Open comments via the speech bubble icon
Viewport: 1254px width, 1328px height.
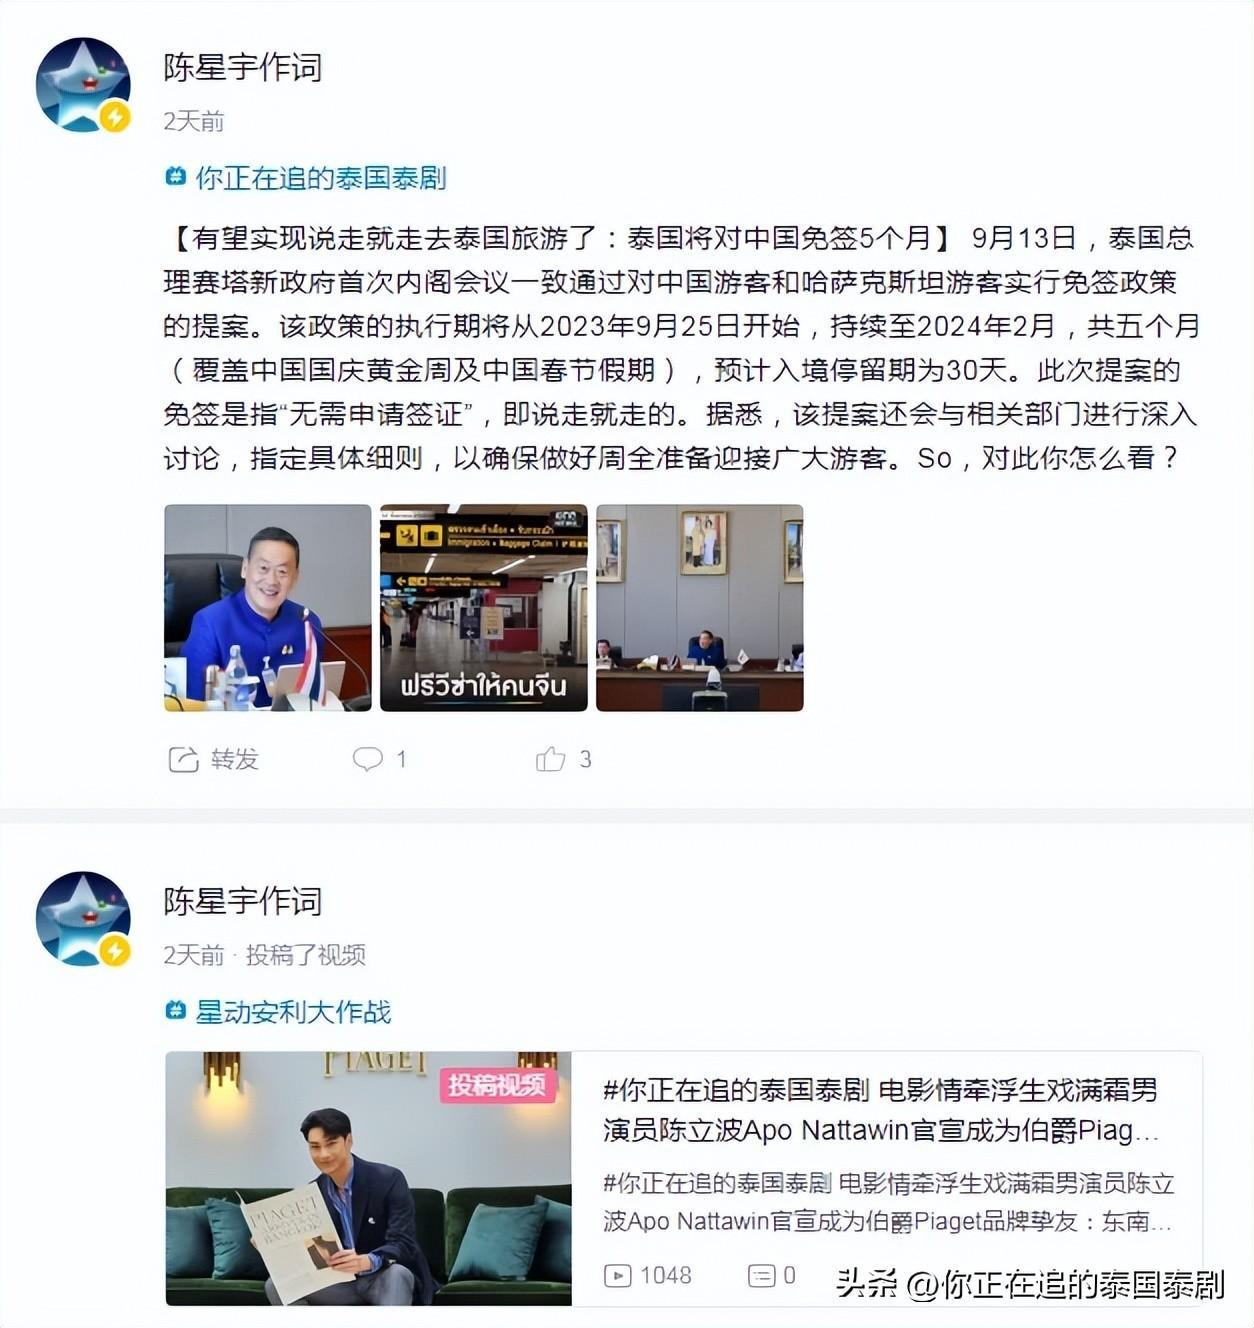tap(367, 759)
